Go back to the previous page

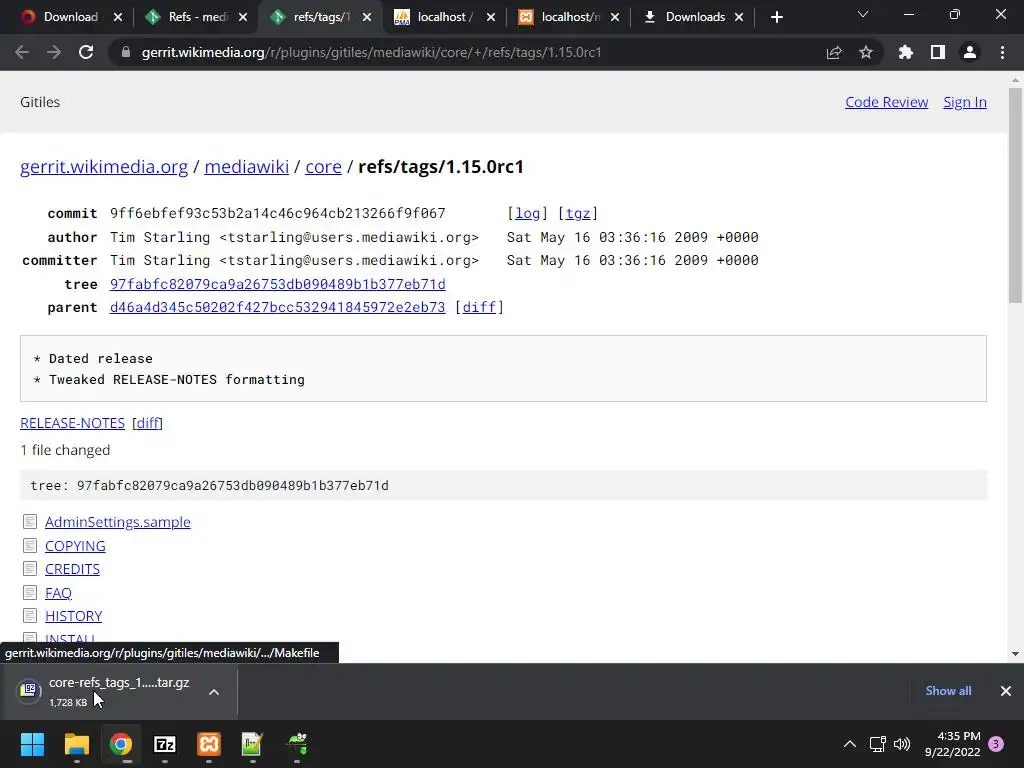[22, 52]
